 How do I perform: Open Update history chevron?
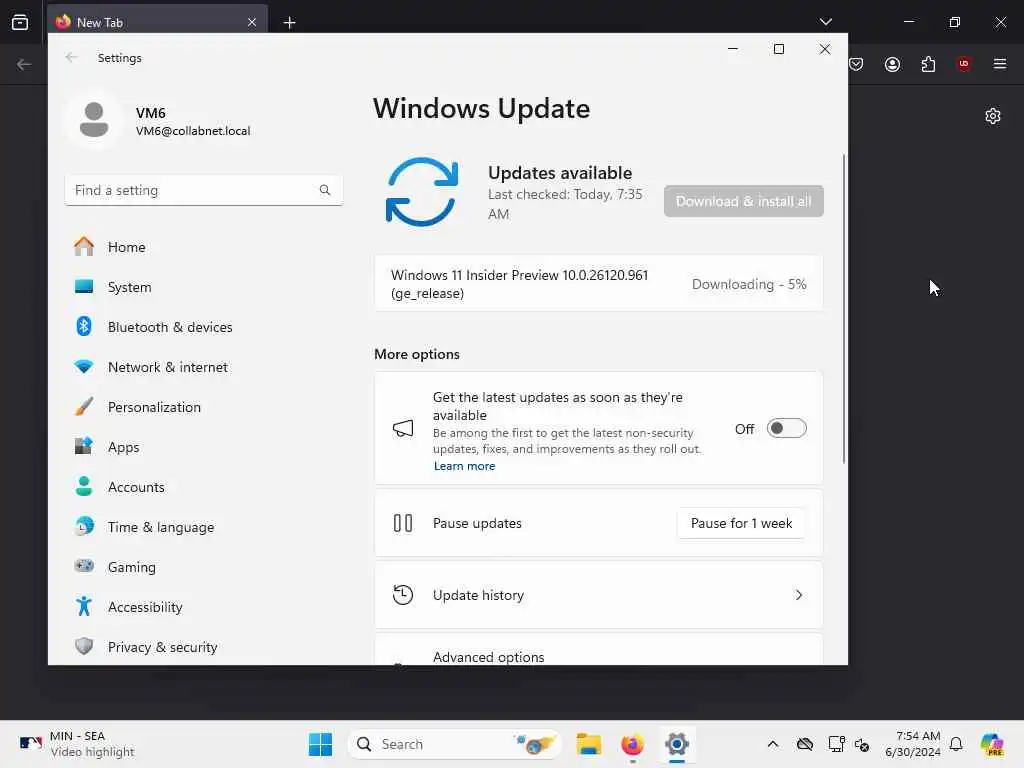[x=798, y=595]
